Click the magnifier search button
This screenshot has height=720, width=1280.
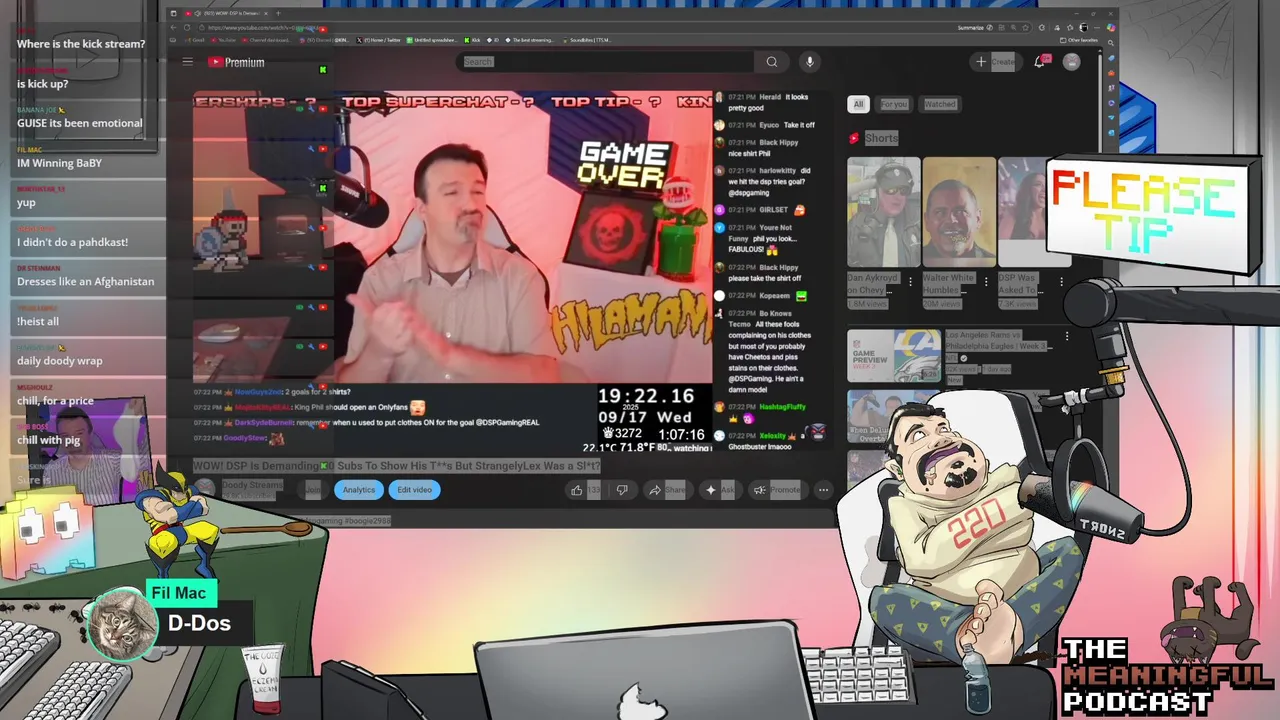(772, 62)
